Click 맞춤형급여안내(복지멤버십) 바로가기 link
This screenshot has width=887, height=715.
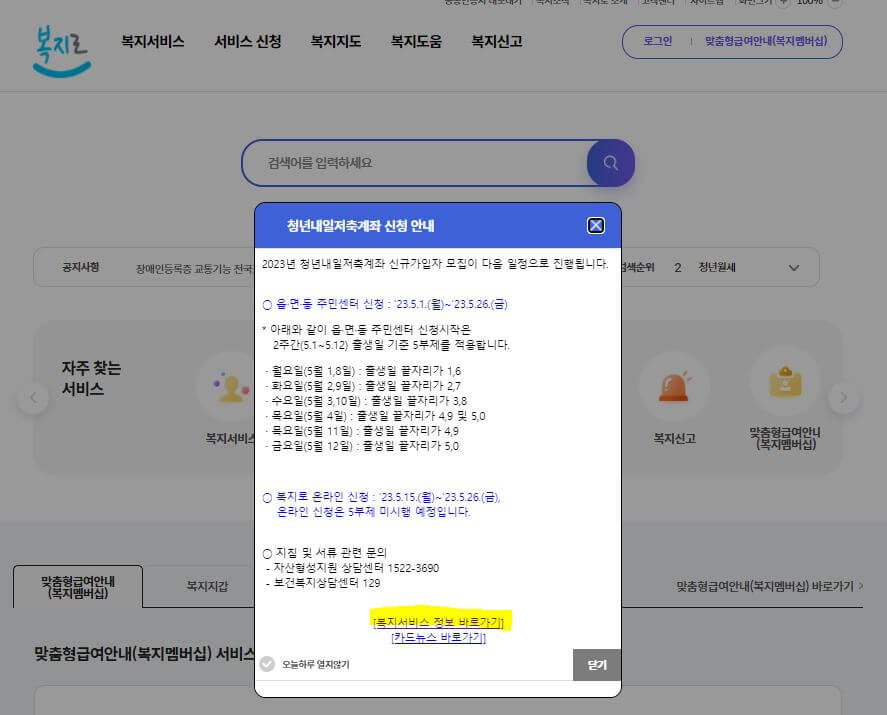point(770,586)
